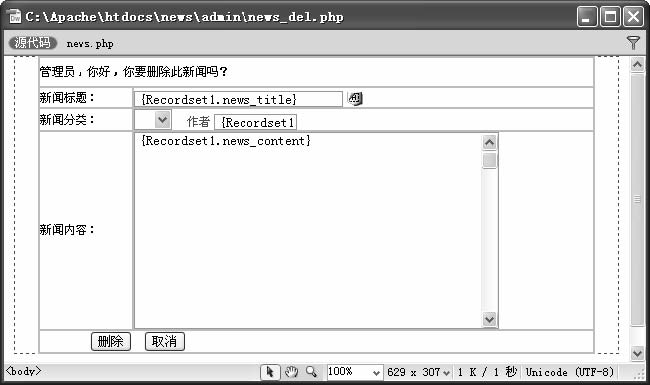The width and height of the screenshot is (650, 385).
Task: Click the filter funnel icon
Action: (633, 42)
